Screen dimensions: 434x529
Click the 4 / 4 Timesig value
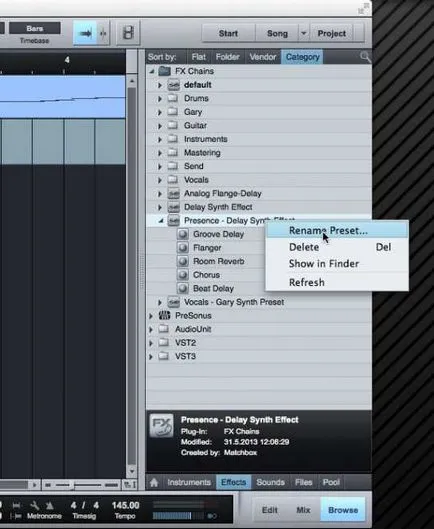click(84, 505)
